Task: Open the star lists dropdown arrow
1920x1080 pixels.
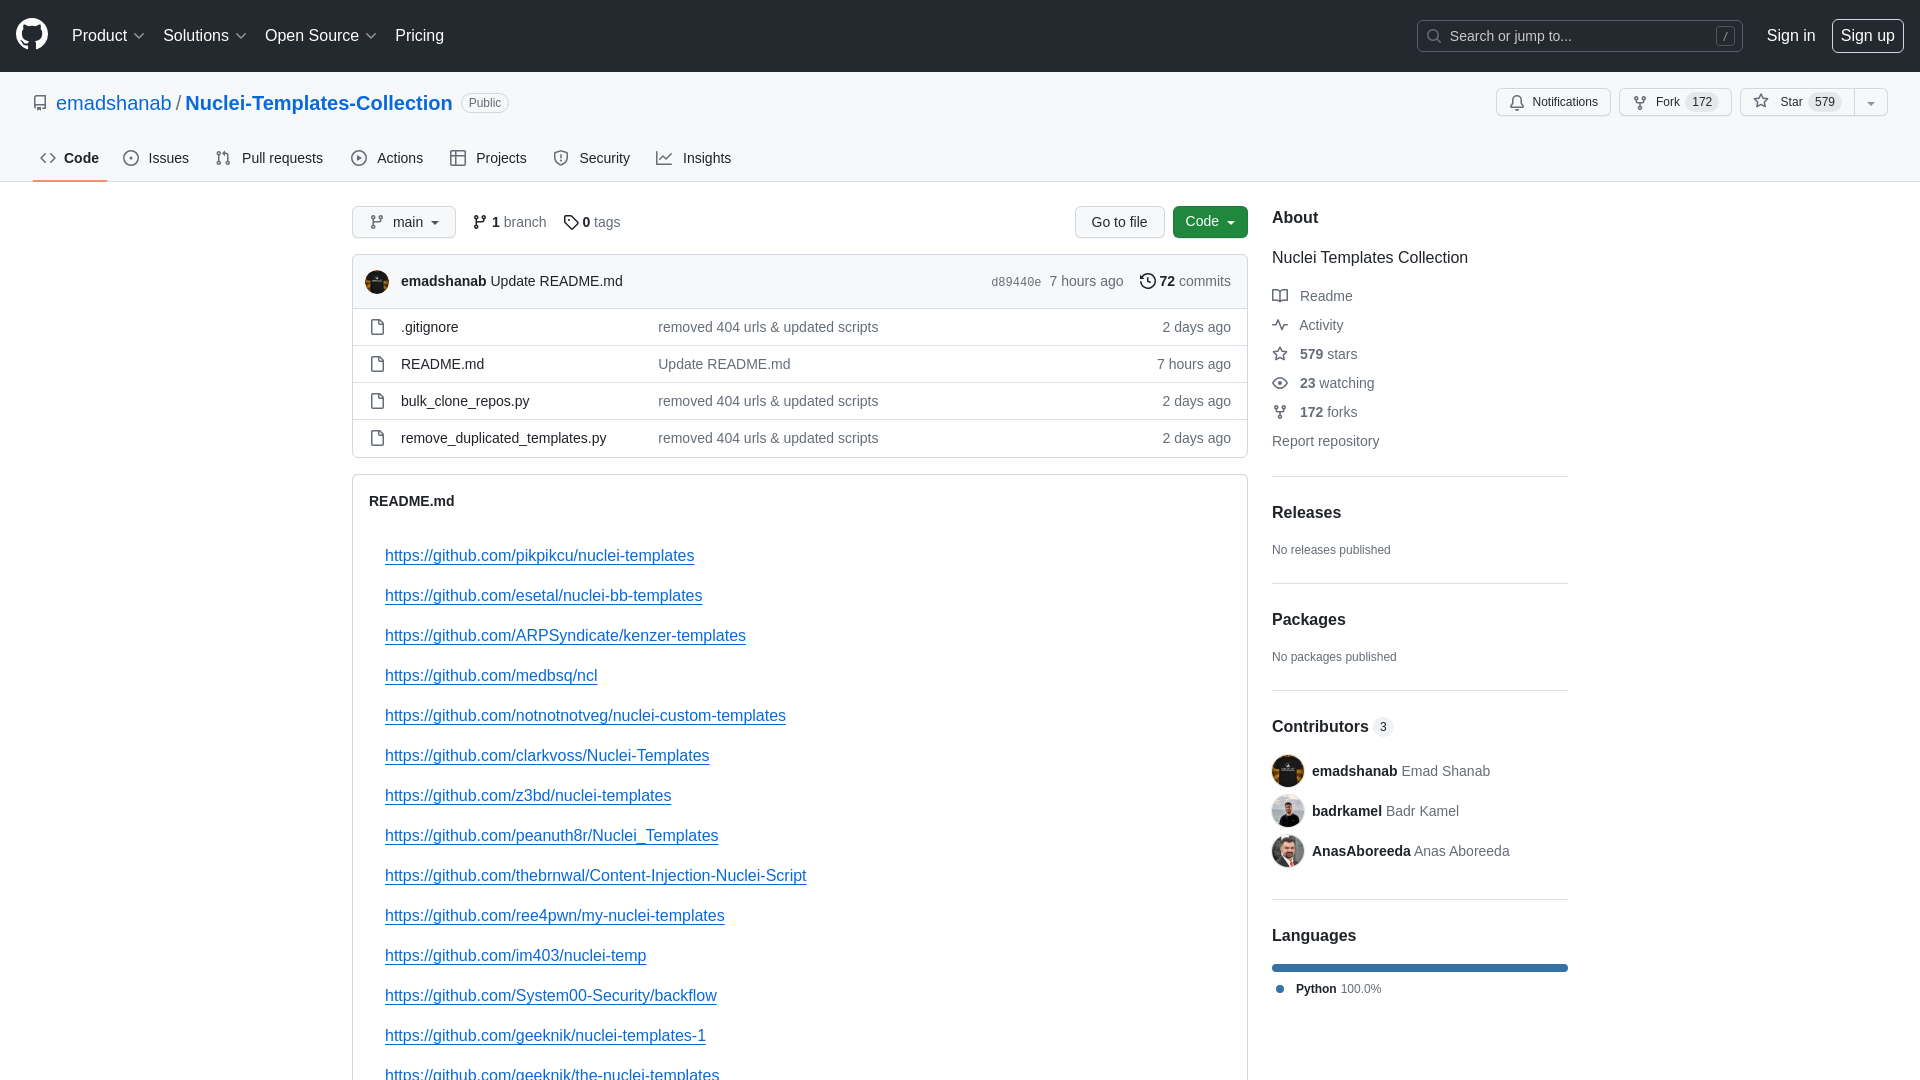Action: 1871,102
